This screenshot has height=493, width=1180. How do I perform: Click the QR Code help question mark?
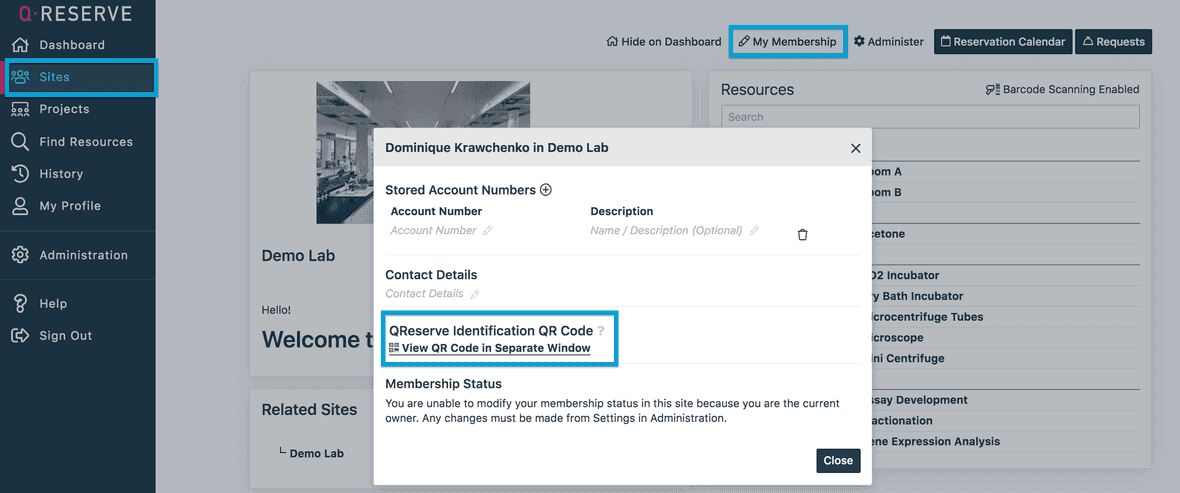click(601, 331)
